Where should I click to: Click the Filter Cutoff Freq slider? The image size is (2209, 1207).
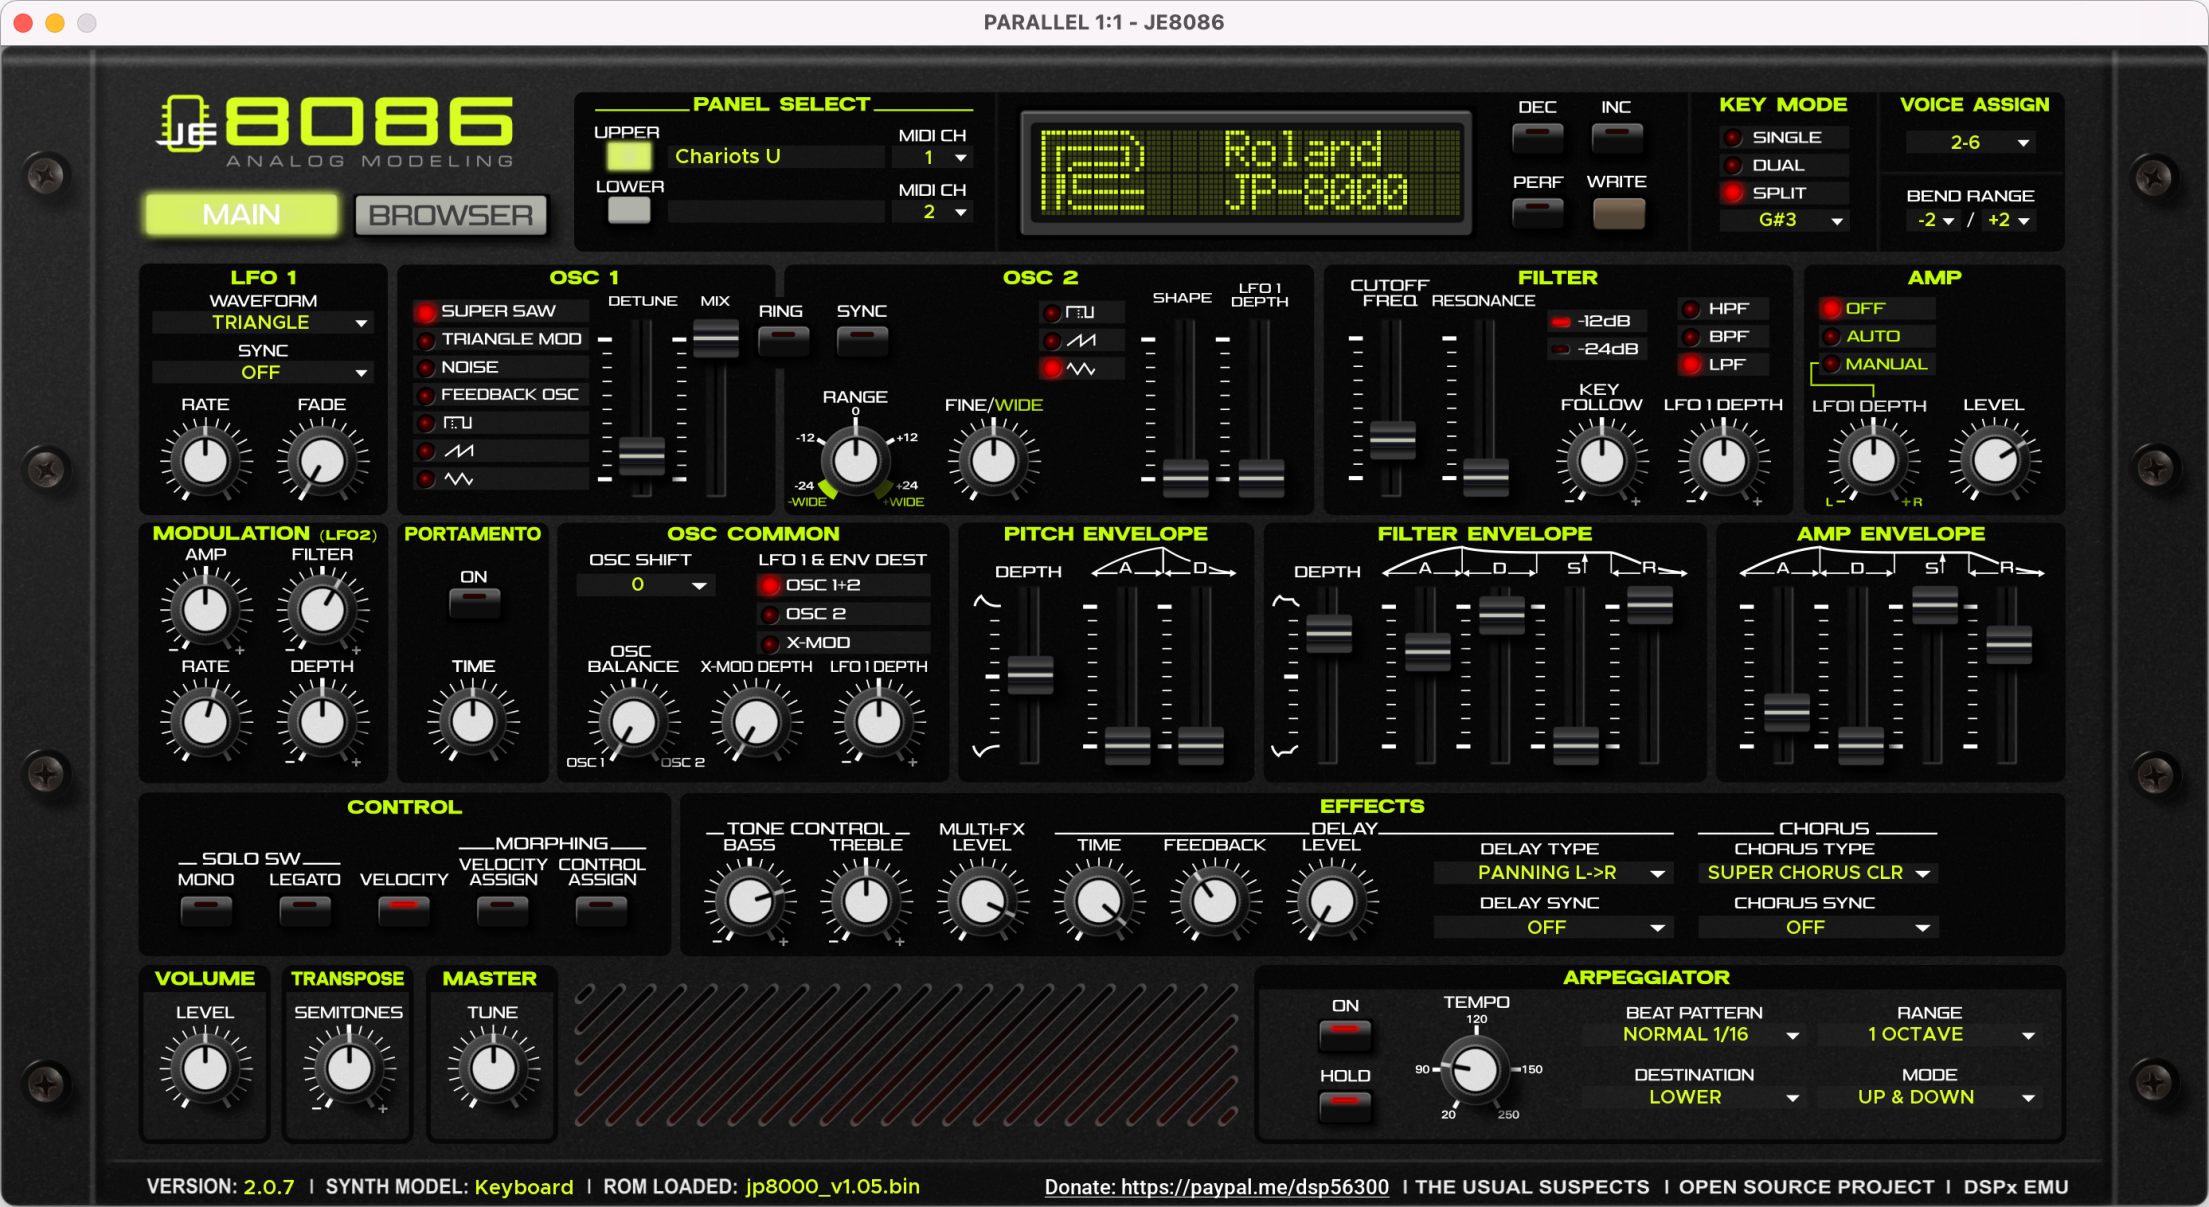click(x=1392, y=439)
